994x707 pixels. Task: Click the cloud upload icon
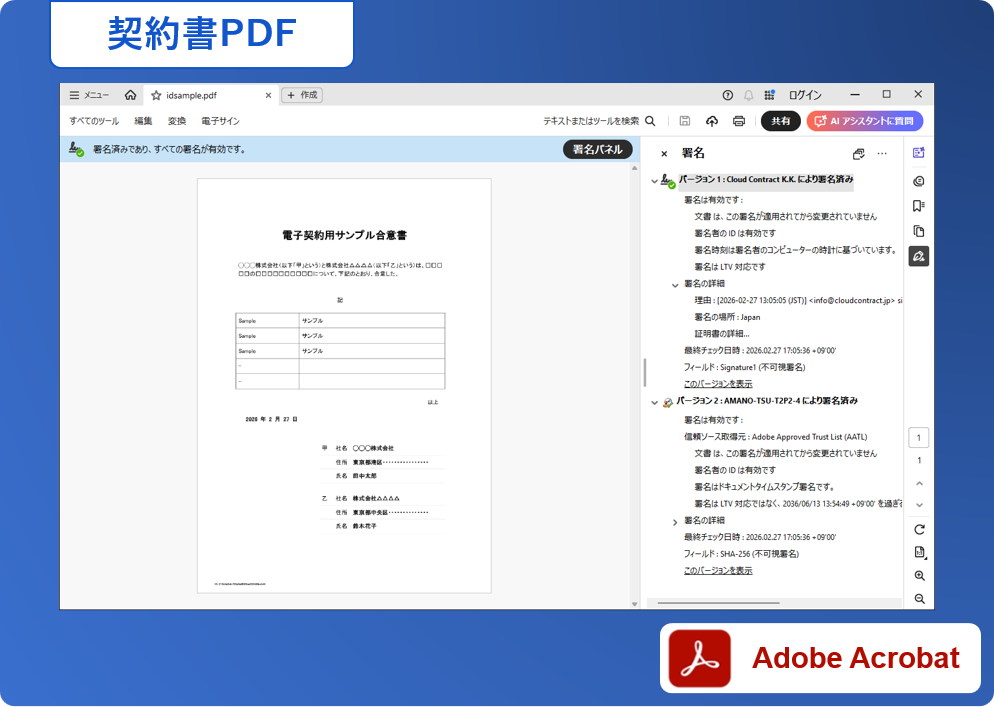point(712,121)
